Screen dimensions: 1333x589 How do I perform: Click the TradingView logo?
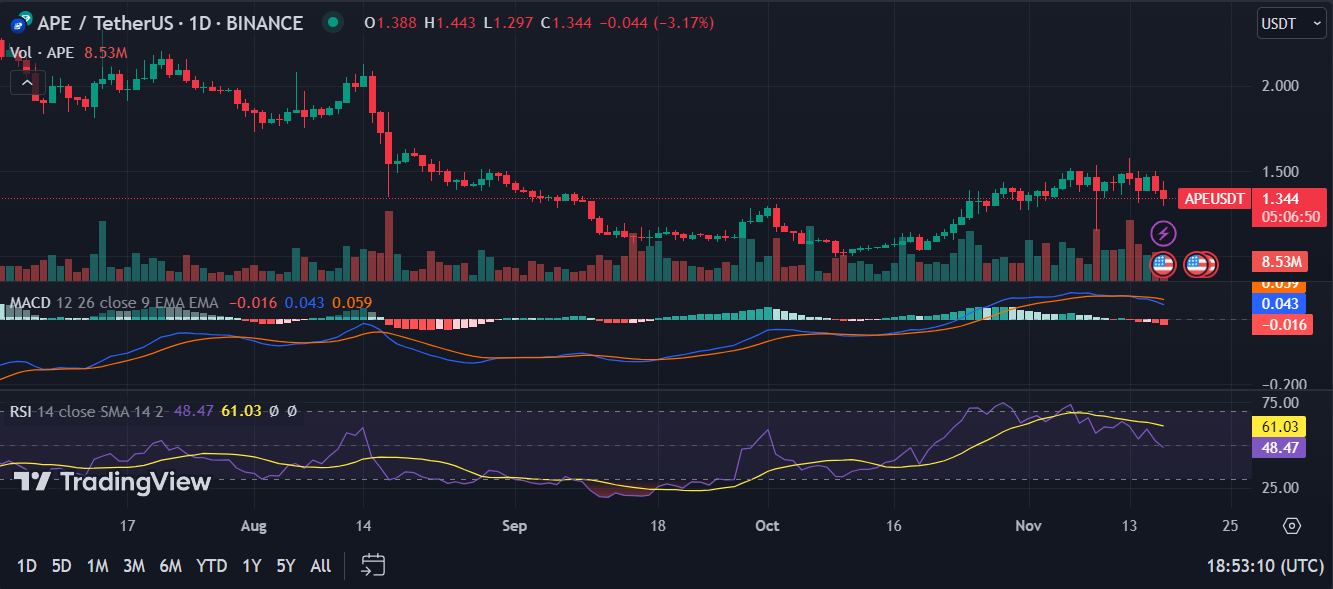point(113,482)
